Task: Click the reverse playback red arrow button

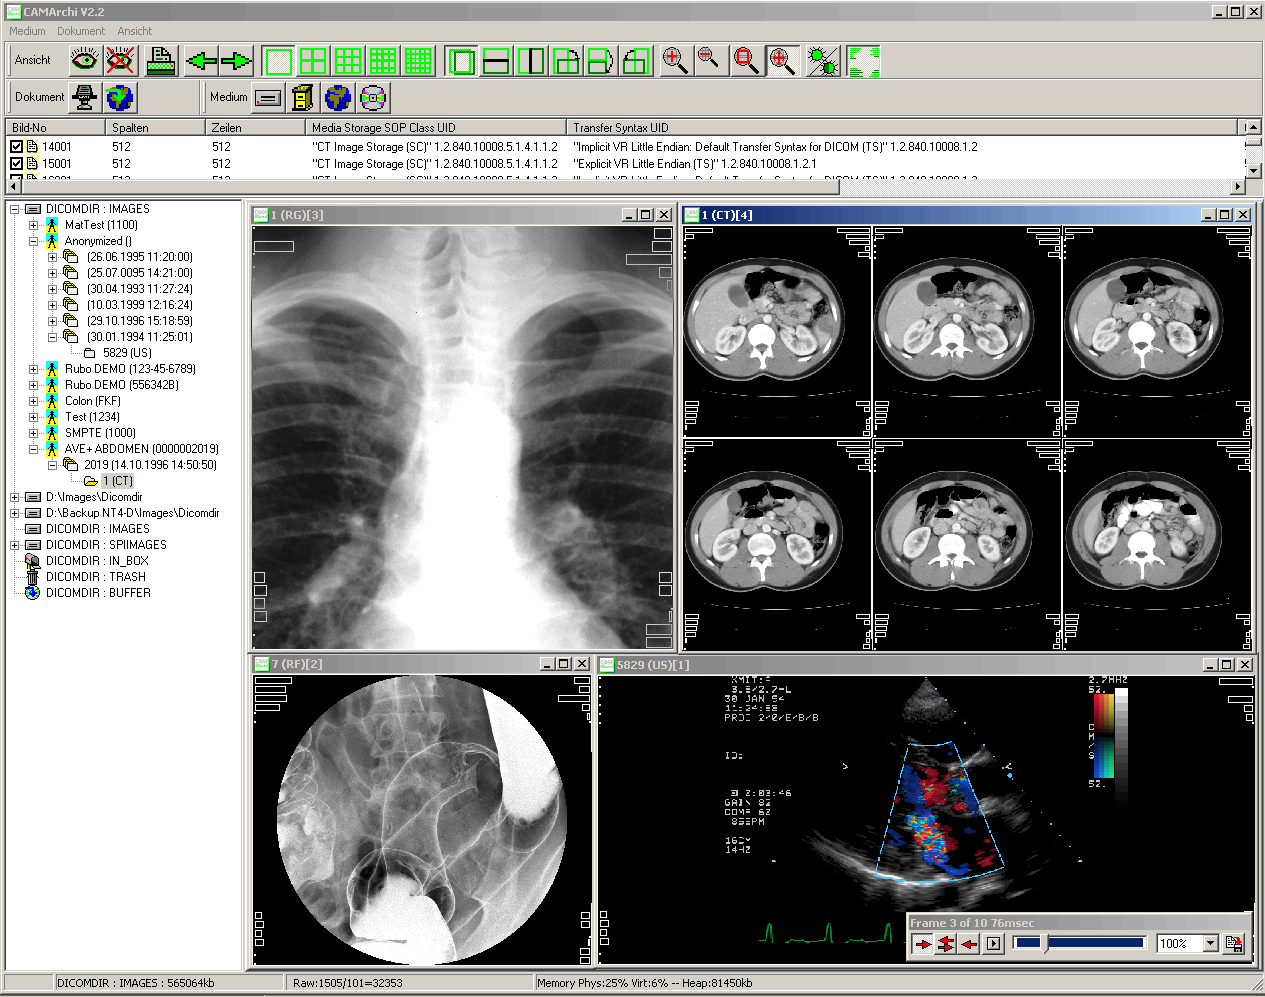Action: 968,943
